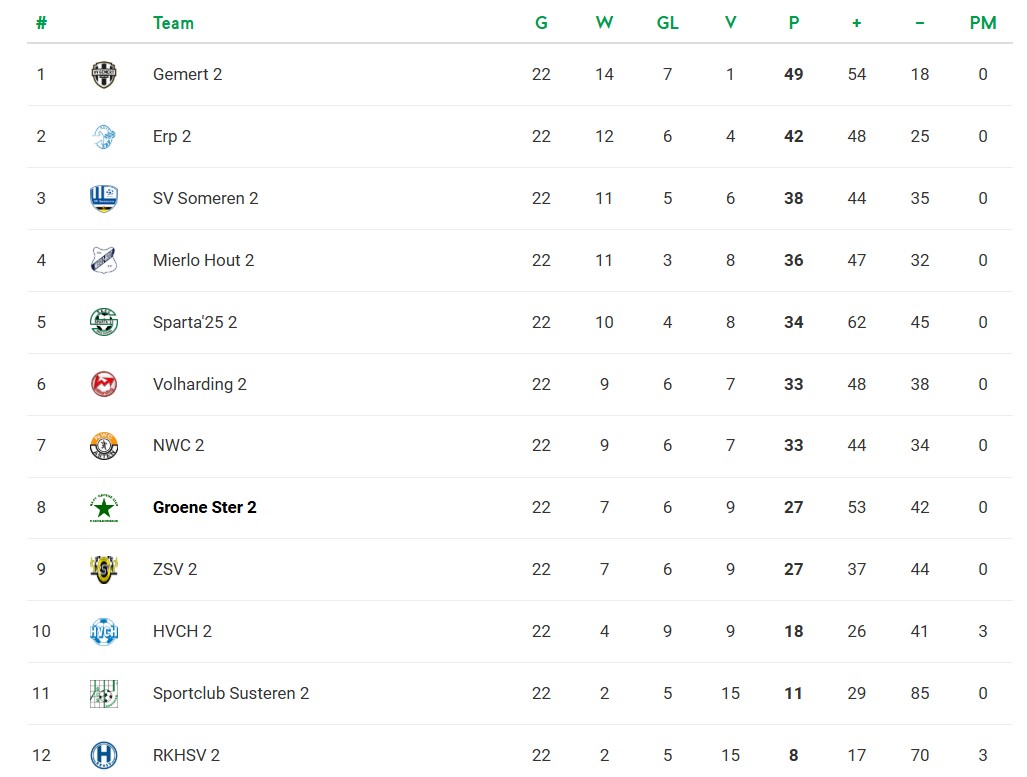Click the # rank column header

(x=41, y=23)
